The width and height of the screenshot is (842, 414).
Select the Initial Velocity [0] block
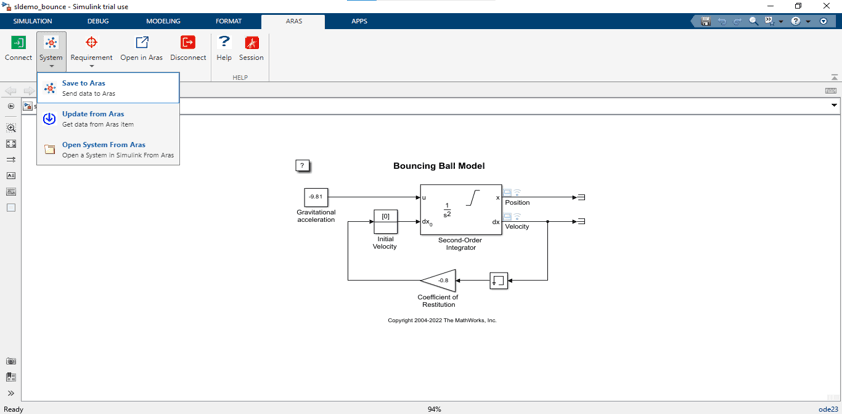point(386,222)
